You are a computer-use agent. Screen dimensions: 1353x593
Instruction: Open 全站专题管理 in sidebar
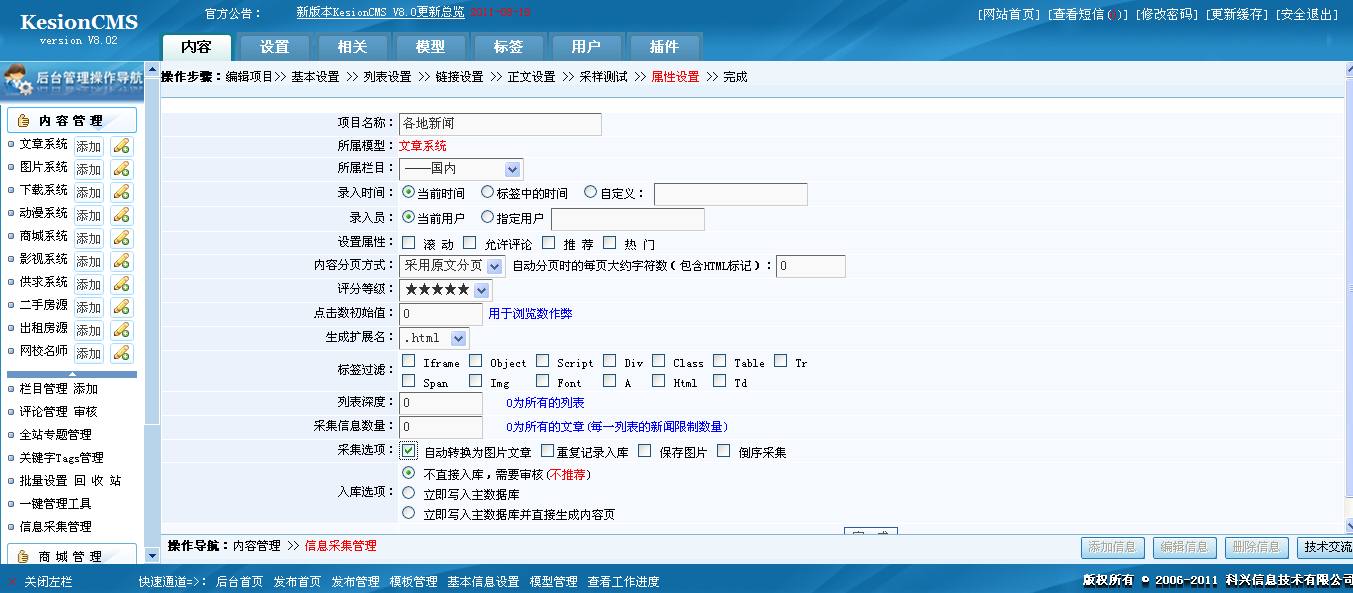coord(56,434)
